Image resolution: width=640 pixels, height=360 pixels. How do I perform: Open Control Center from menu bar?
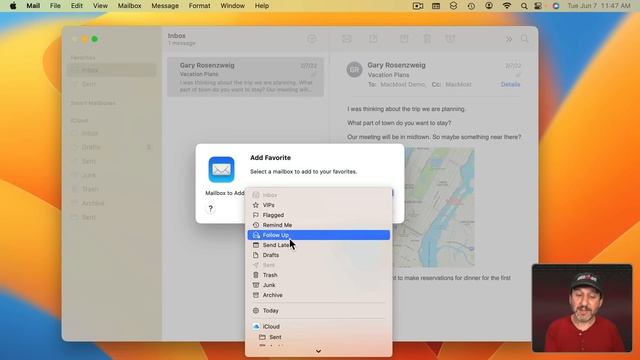pos(538,6)
